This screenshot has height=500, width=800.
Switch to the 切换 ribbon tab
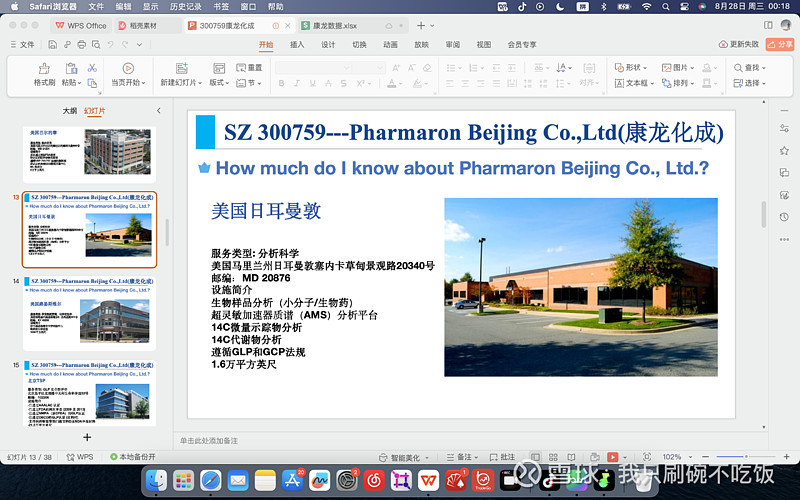tap(359, 45)
